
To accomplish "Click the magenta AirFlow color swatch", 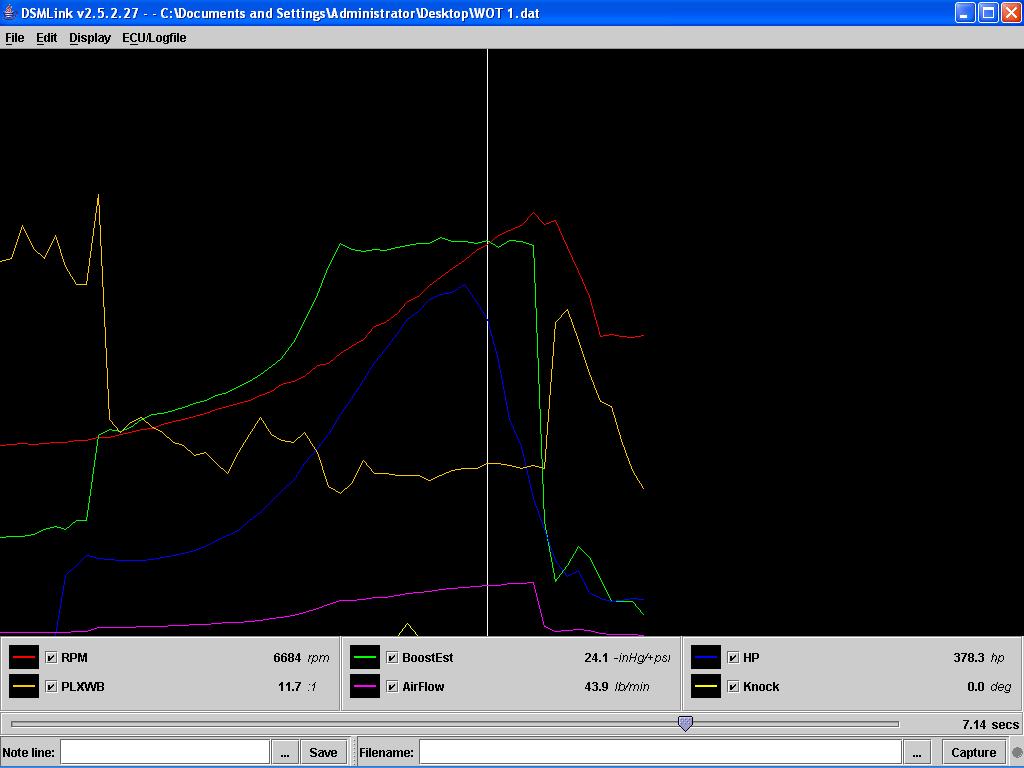I will (365, 687).
